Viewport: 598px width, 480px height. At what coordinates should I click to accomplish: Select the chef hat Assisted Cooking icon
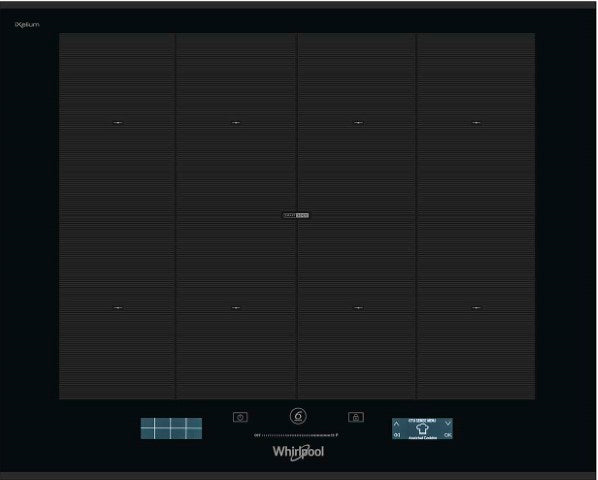422,429
